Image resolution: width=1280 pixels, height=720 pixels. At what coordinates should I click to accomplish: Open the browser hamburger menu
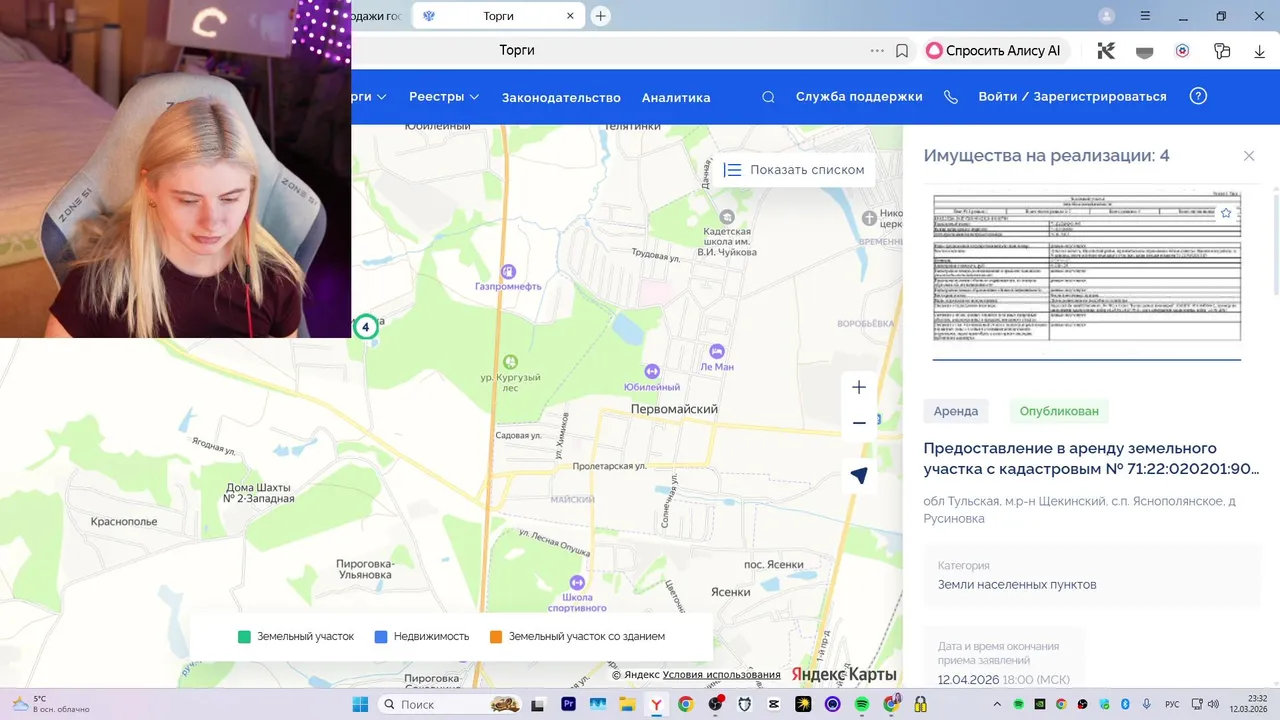point(1146,16)
